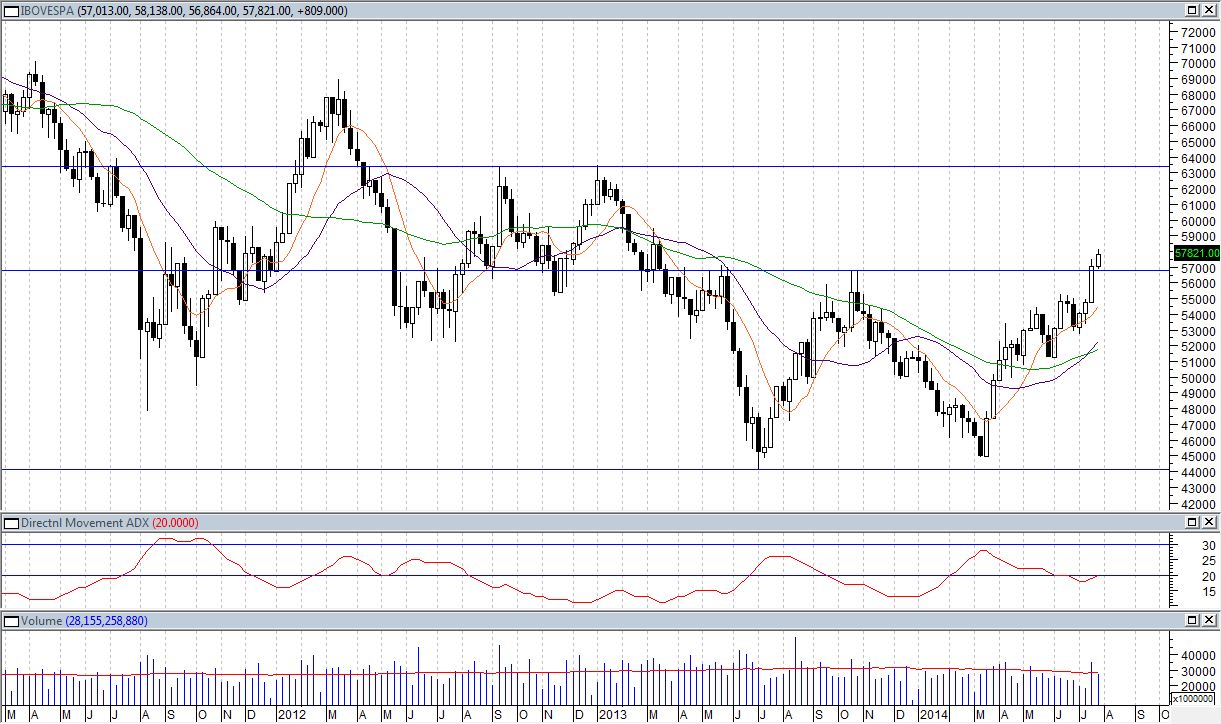Screen dimensions: 1221x724
Task: Click the Directnl Movement ADX title label
Action: 84,523
